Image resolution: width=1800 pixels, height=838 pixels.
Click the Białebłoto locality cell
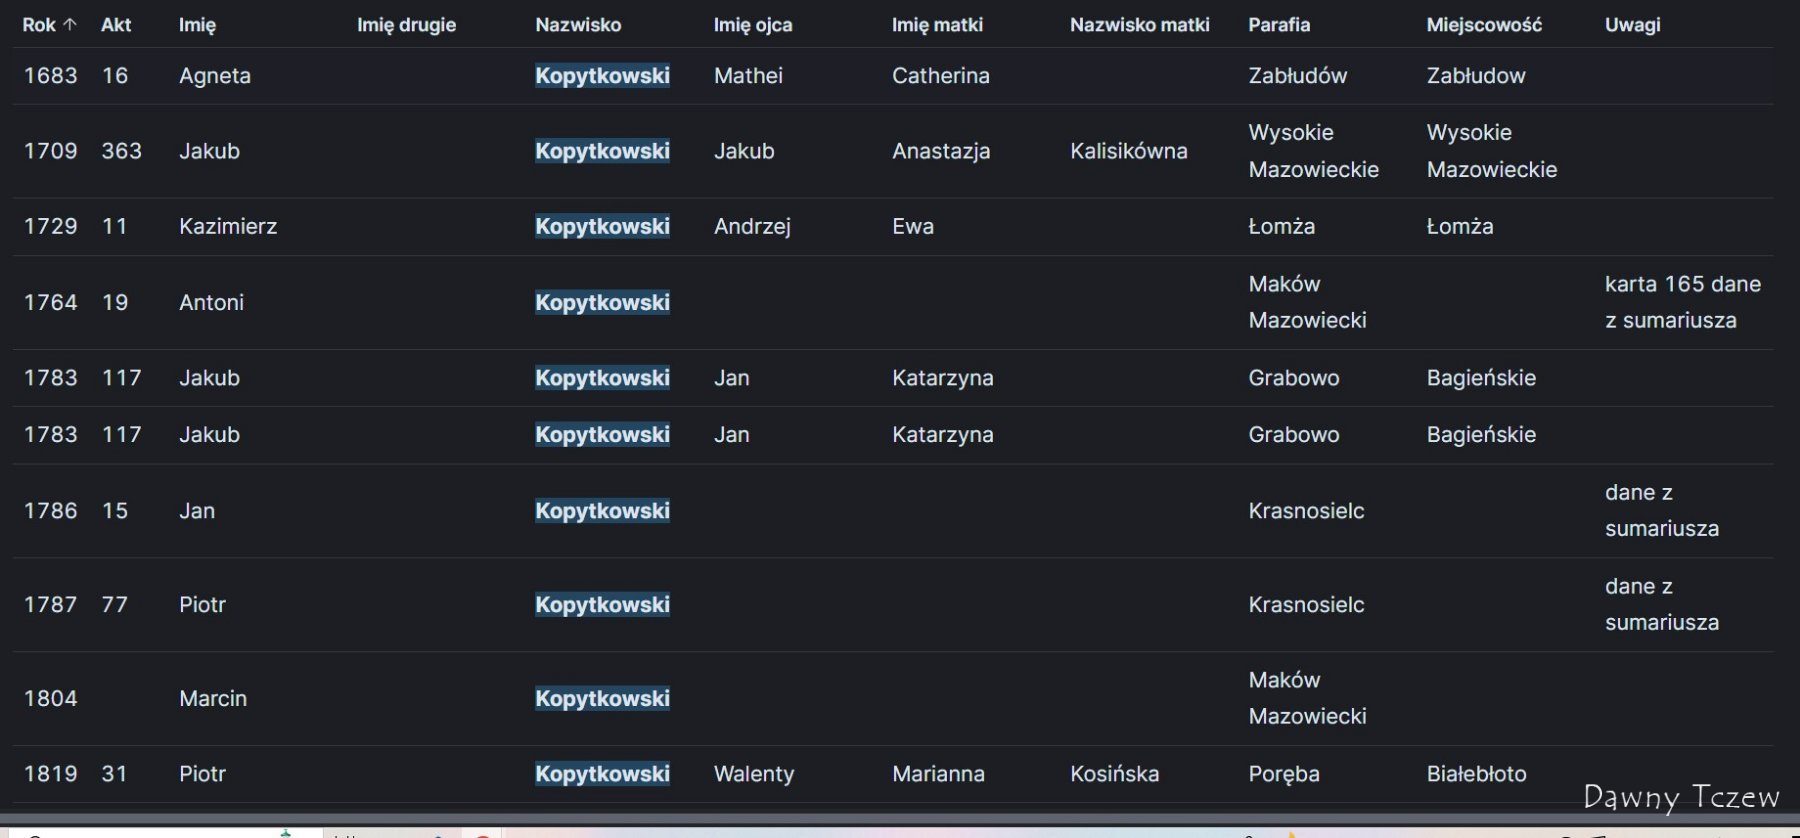point(1476,774)
